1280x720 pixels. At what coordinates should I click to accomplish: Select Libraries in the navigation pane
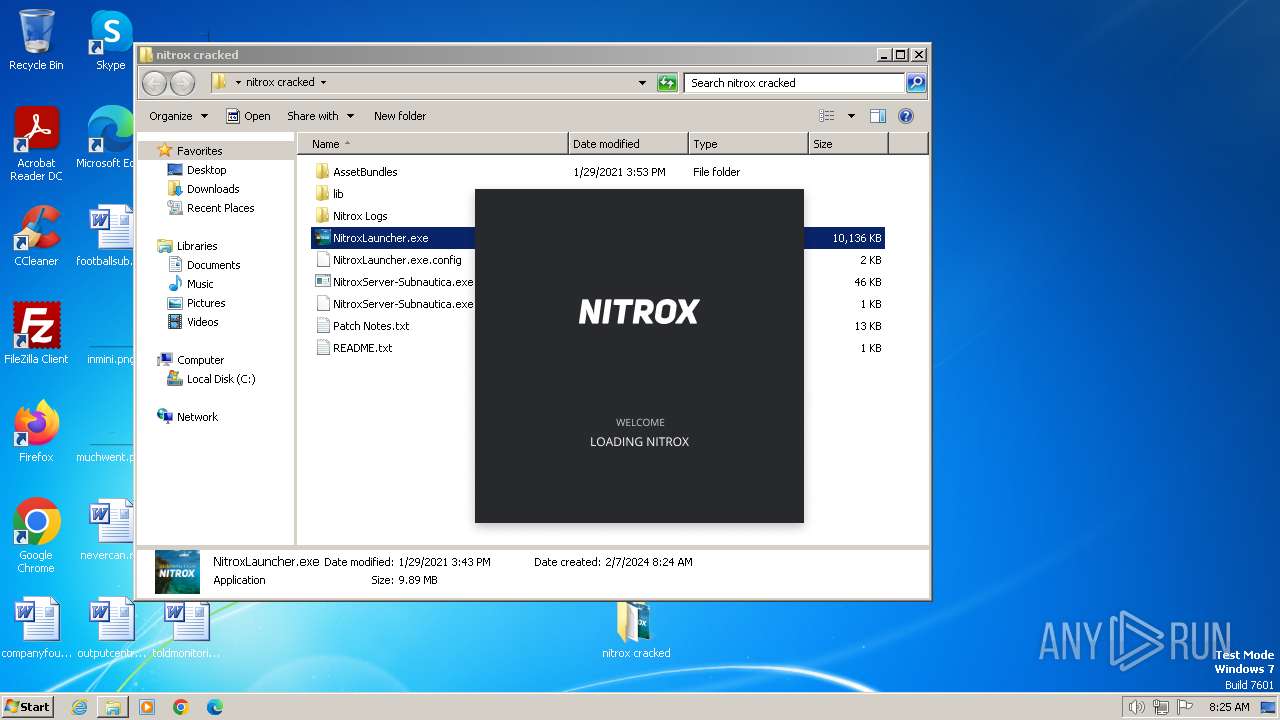(196, 246)
